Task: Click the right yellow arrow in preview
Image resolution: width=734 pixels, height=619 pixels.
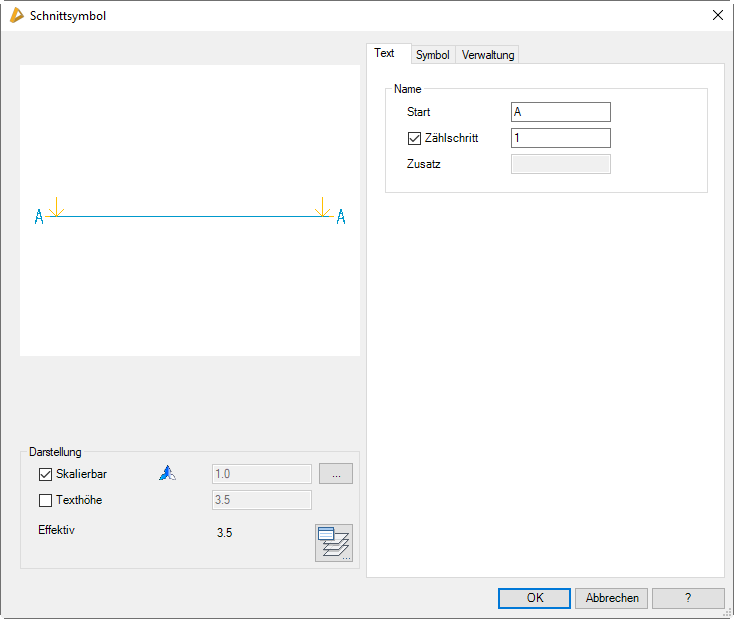Action: [322, 207]
